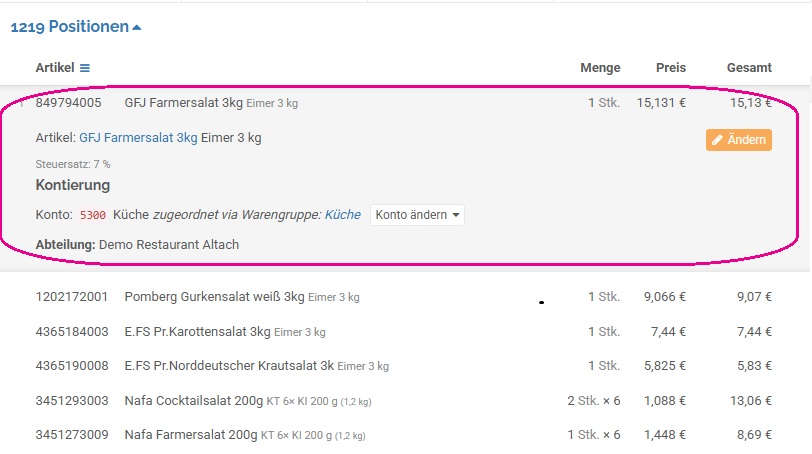This screenshot has height=454, width=812.
Task: Click the Menge column header
Action: [600, 68]
